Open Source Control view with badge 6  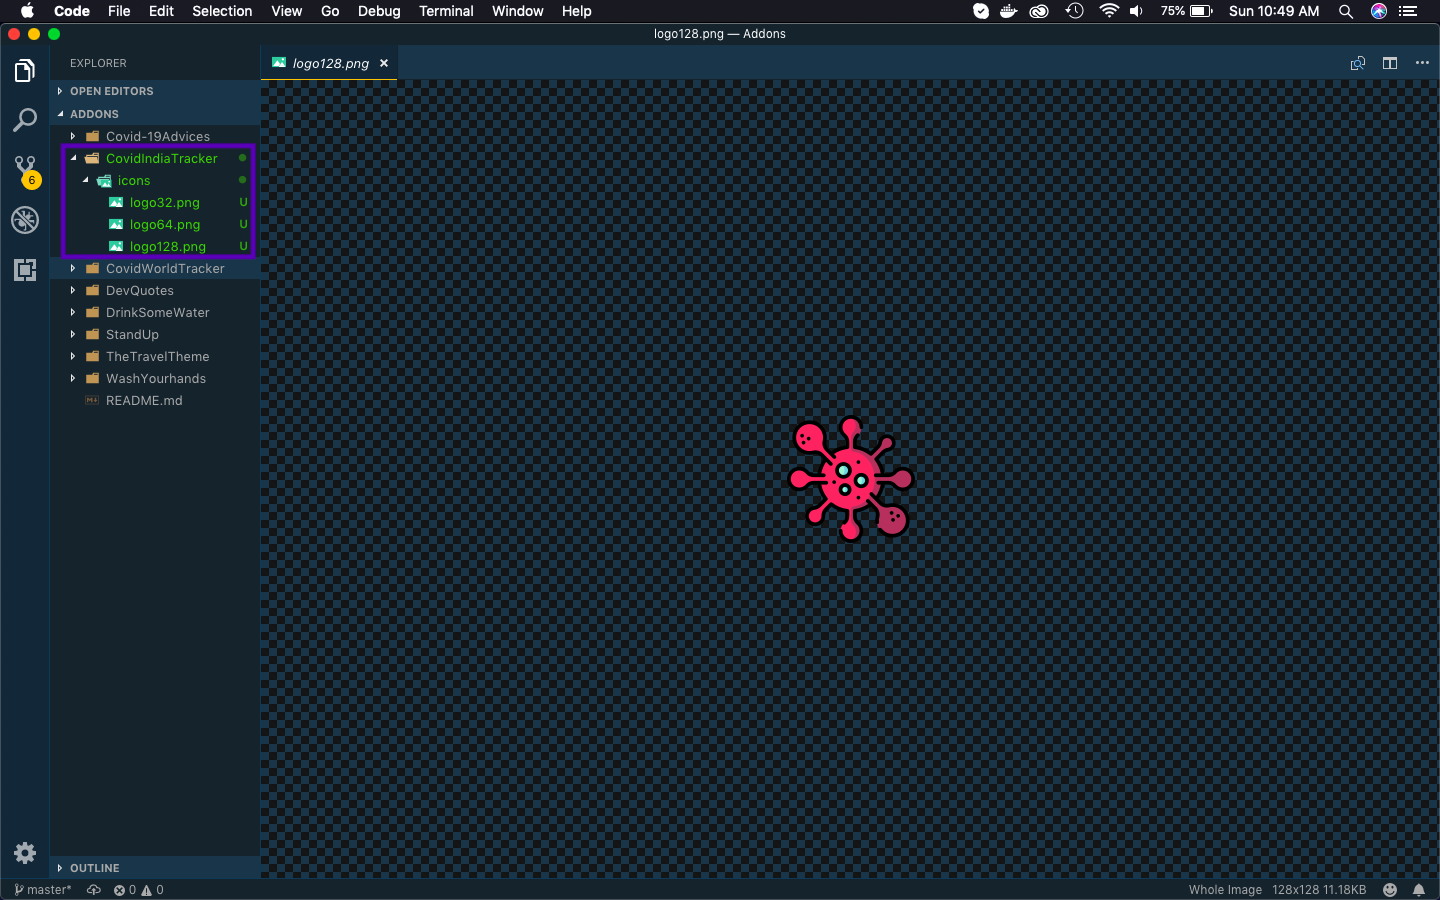point(25,170)
